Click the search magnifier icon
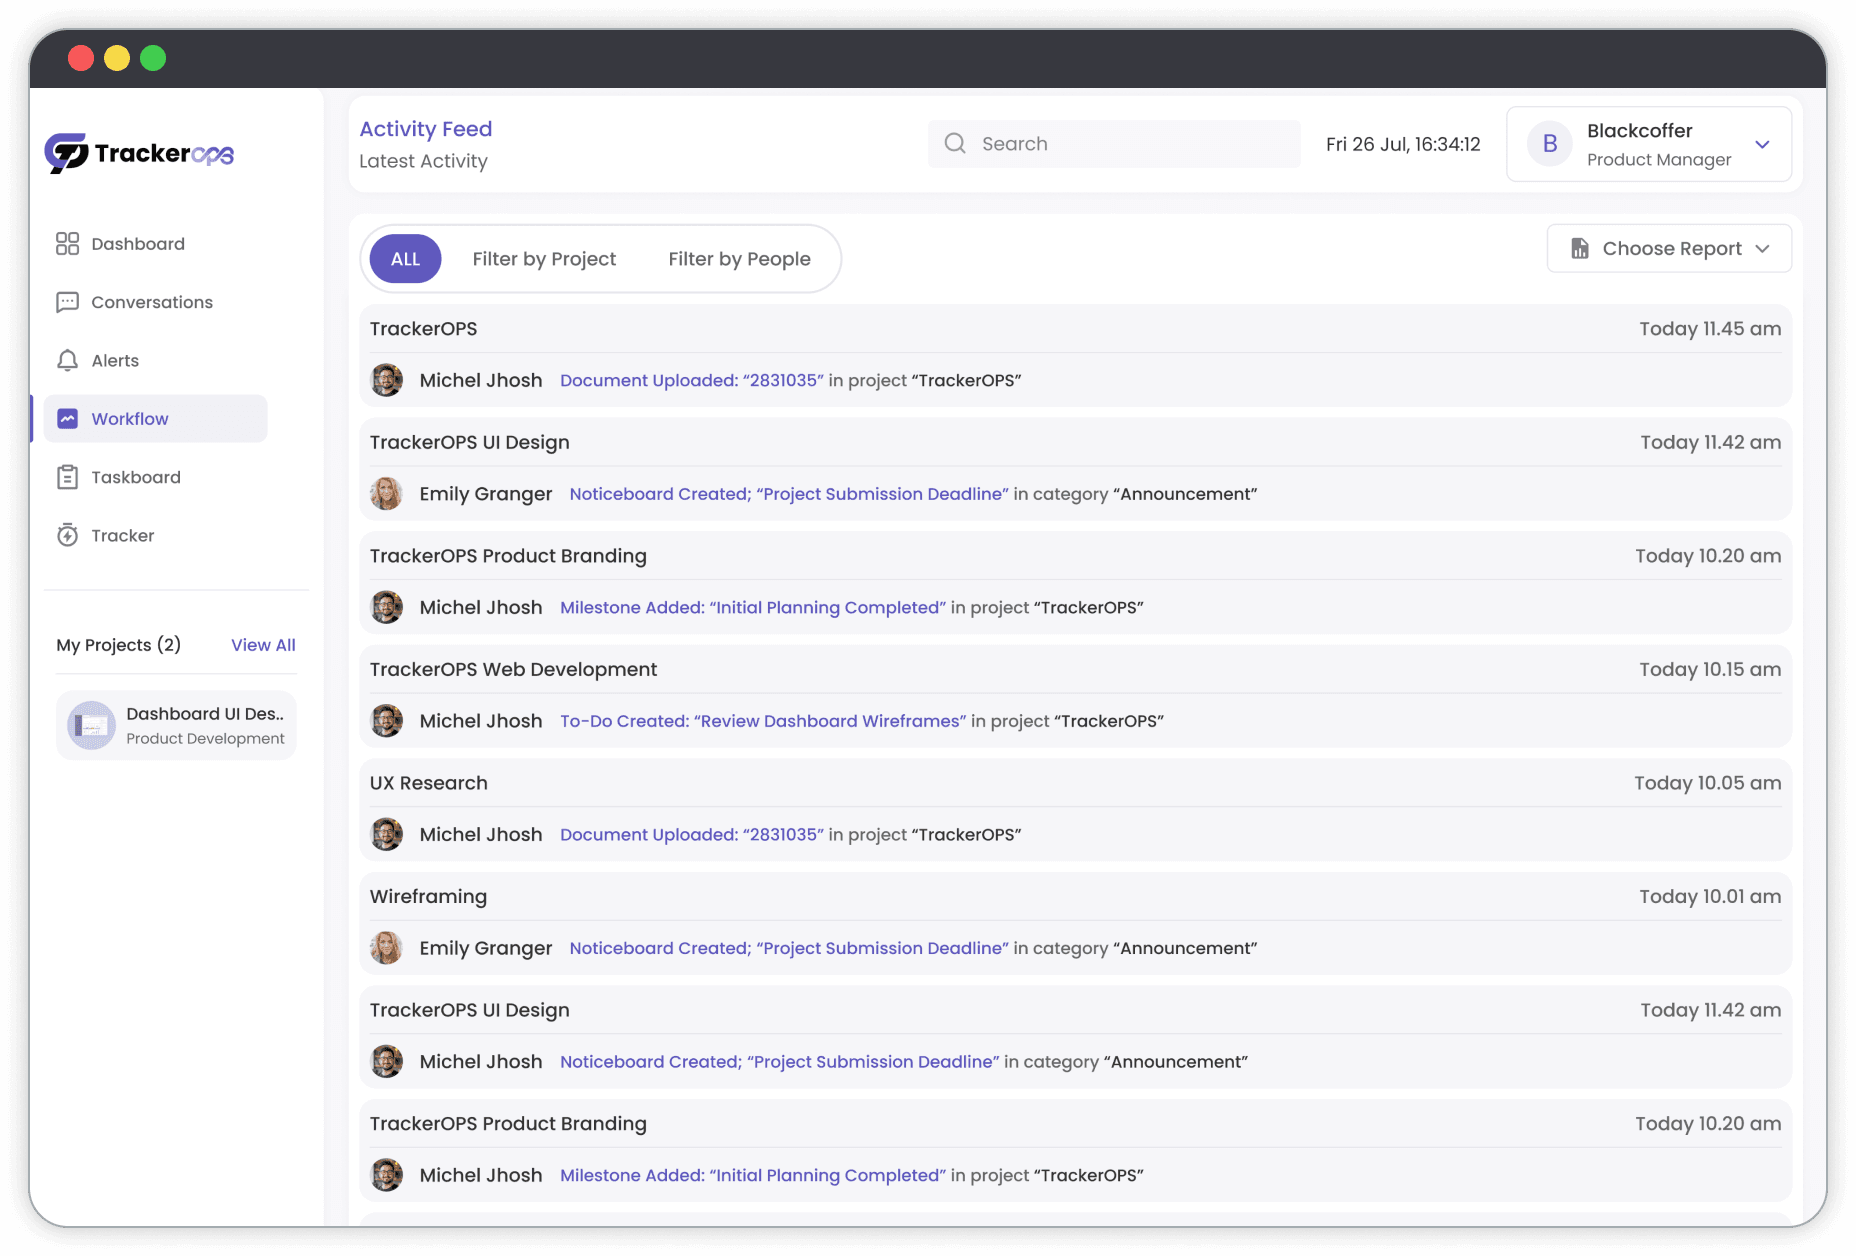The image size is (1856, 1256). (955, 143)
